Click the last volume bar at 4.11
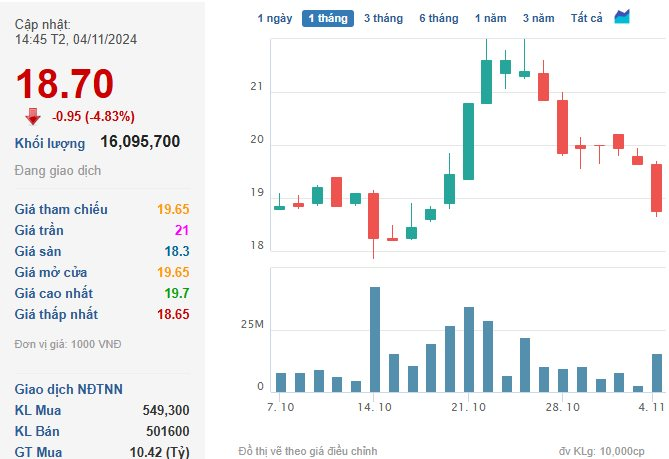The width and height of the screenshot is (669, 459). point(657,373)
